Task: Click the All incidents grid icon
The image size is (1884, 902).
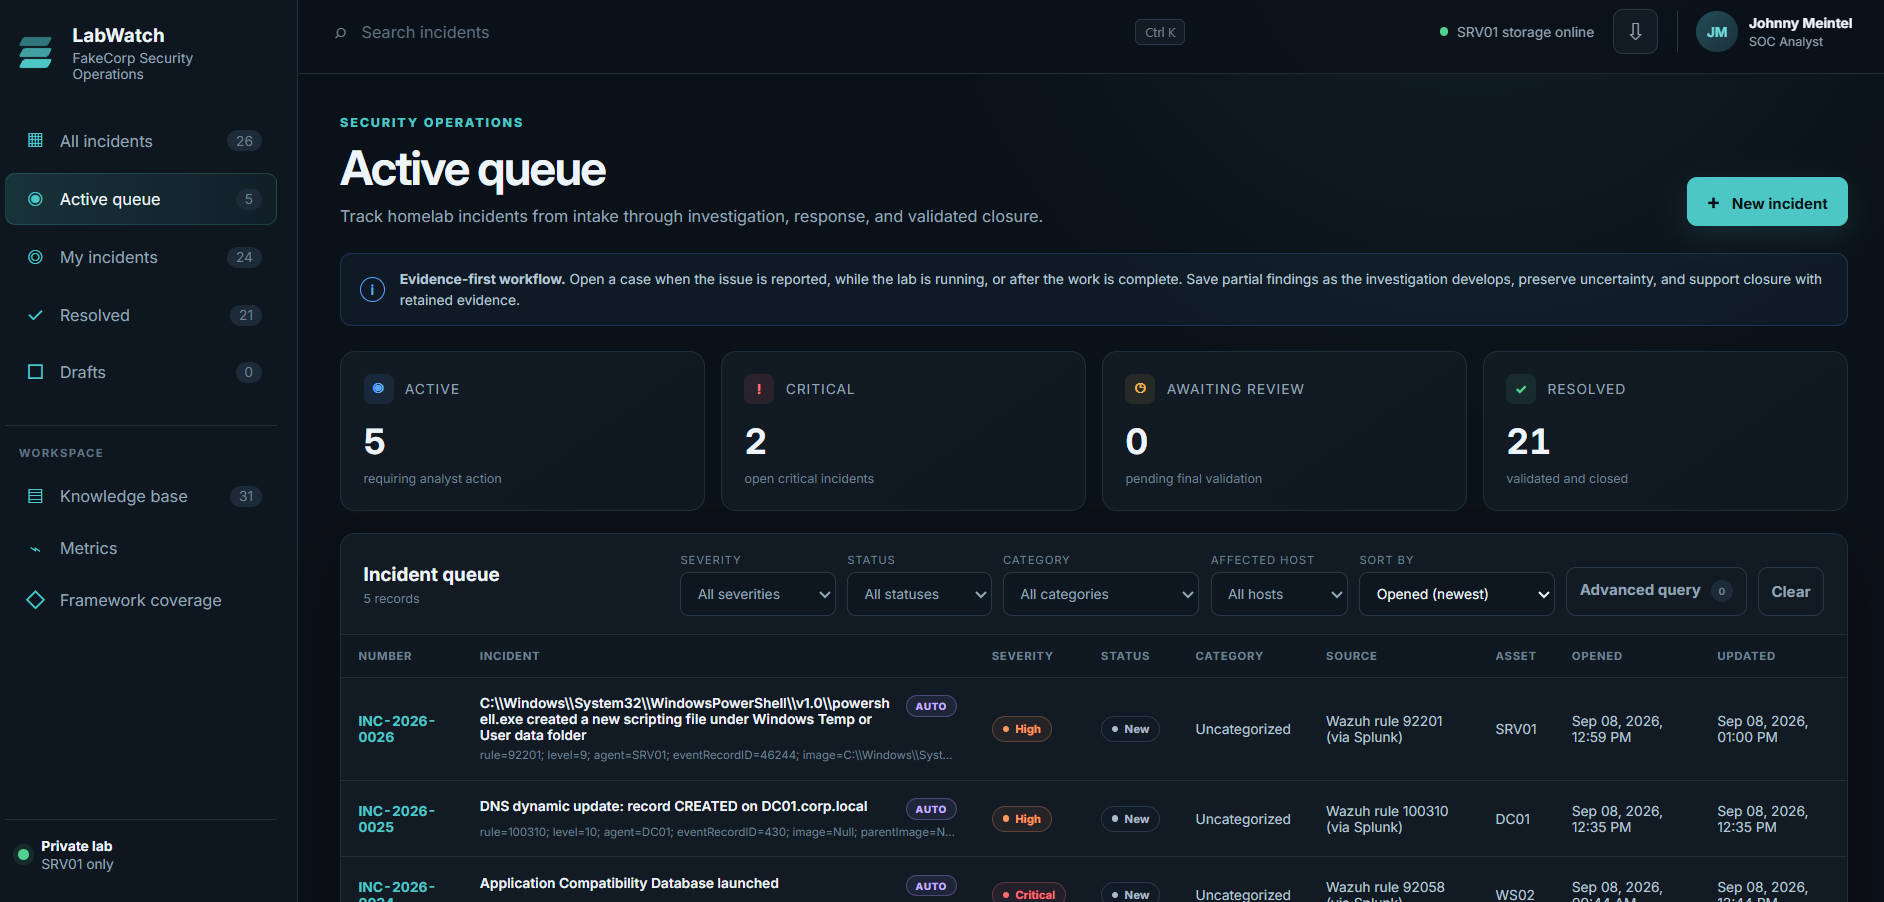Action: coord(35,140)
